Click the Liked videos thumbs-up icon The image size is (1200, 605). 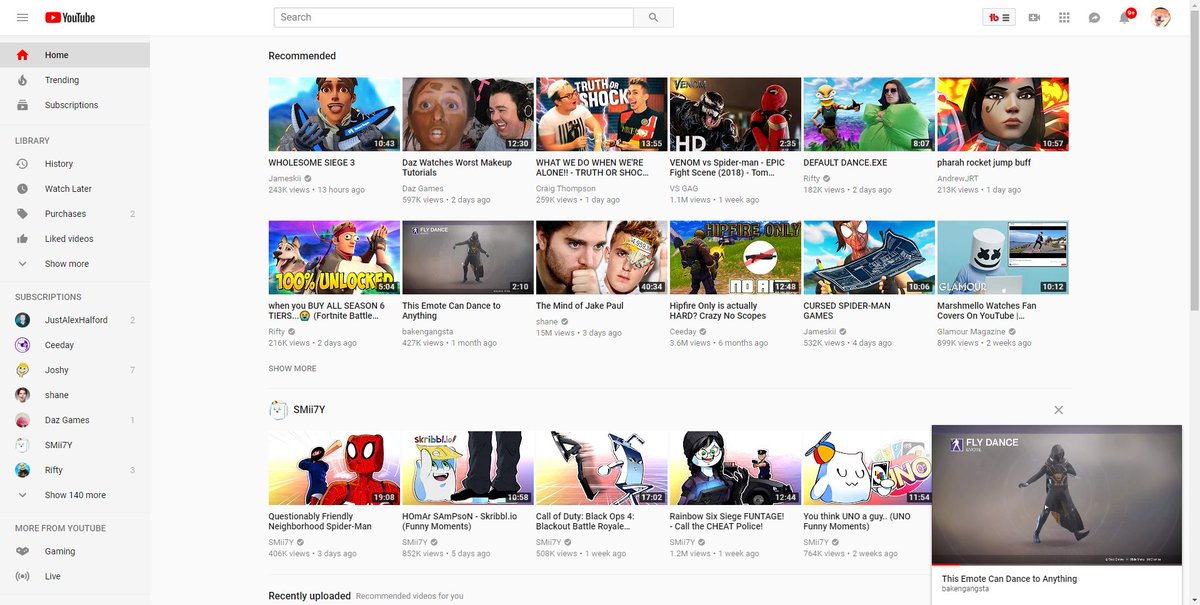click(22, 239)
